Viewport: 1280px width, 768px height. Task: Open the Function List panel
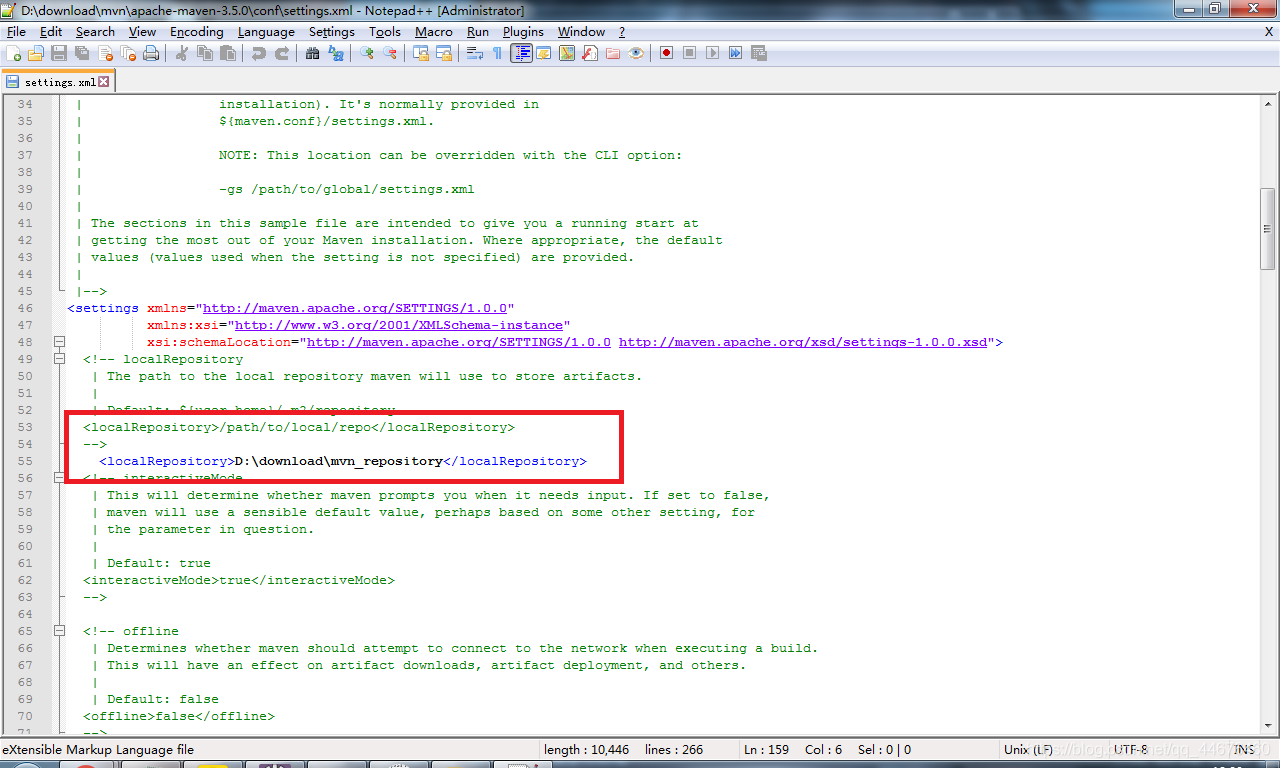tap(589, 53)
